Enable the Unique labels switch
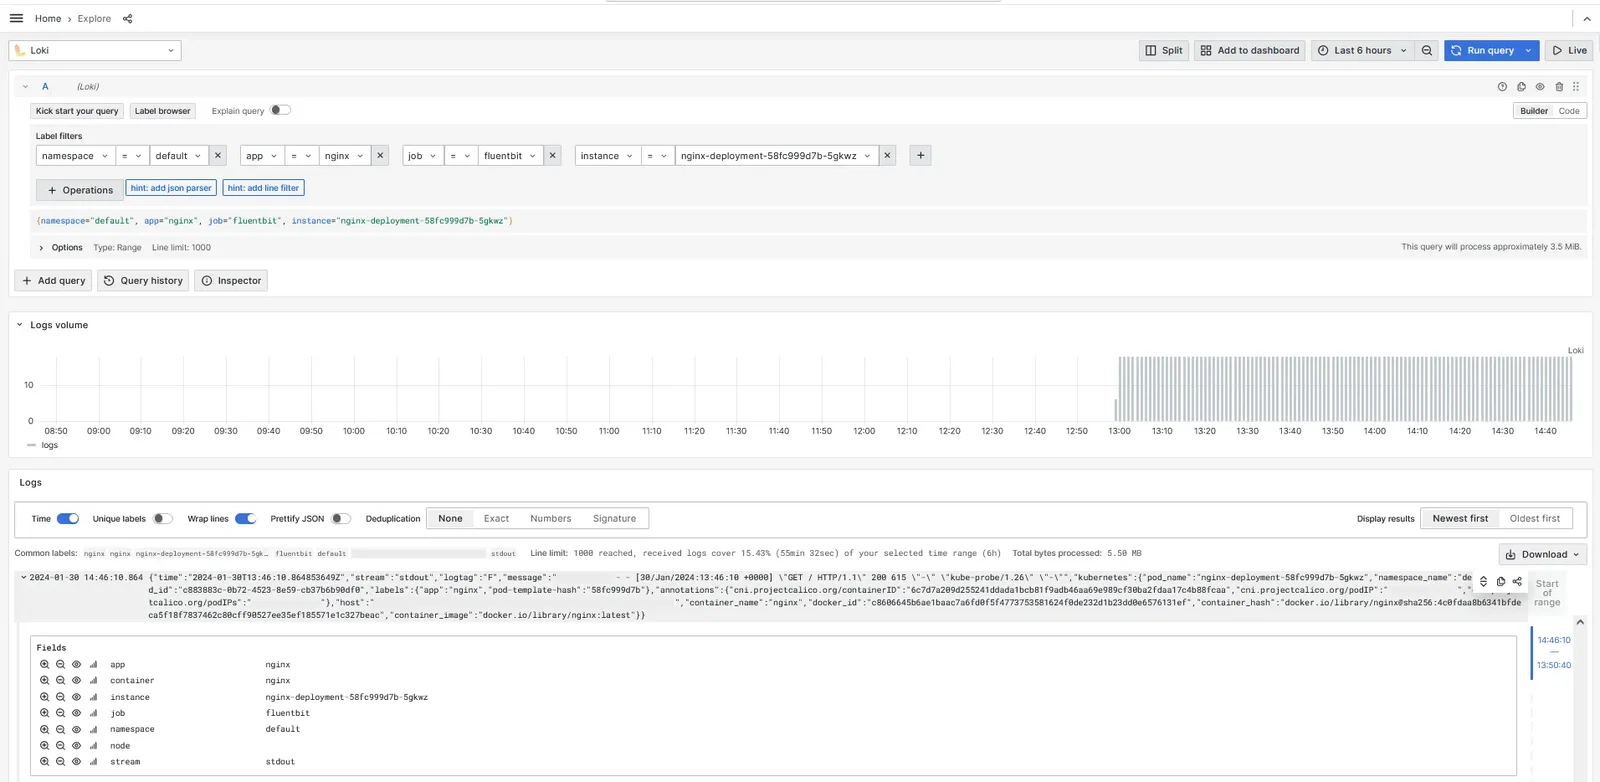Image resolution: width=1600 pixels, height=782 pixels. (163, 519)
